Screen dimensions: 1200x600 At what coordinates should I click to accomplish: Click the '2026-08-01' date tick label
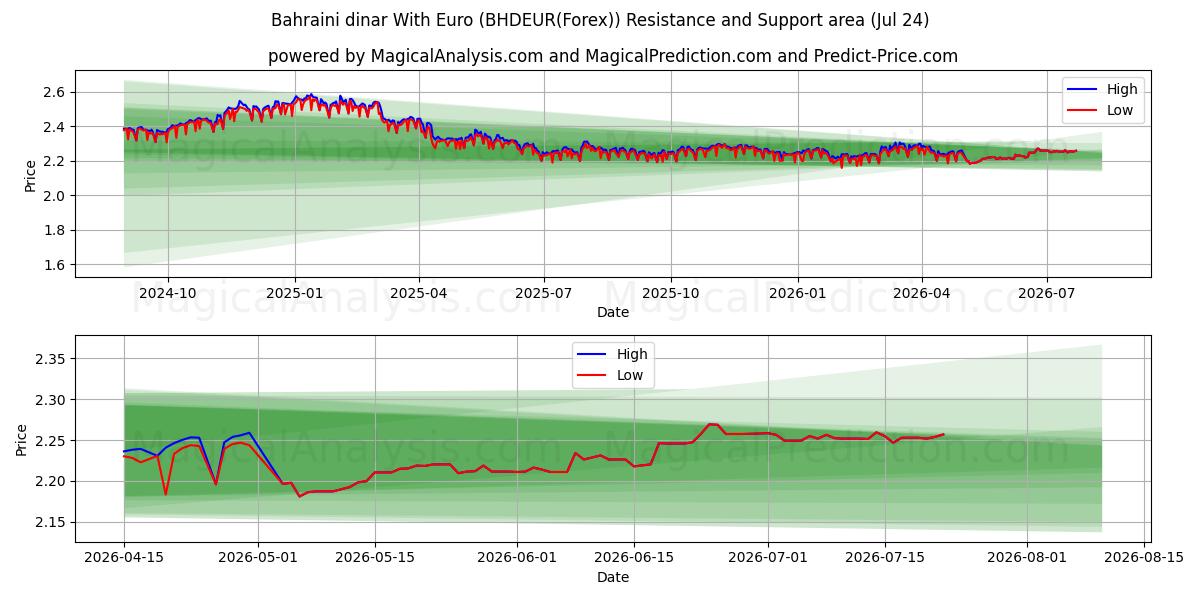click(x=1027, y=557)
